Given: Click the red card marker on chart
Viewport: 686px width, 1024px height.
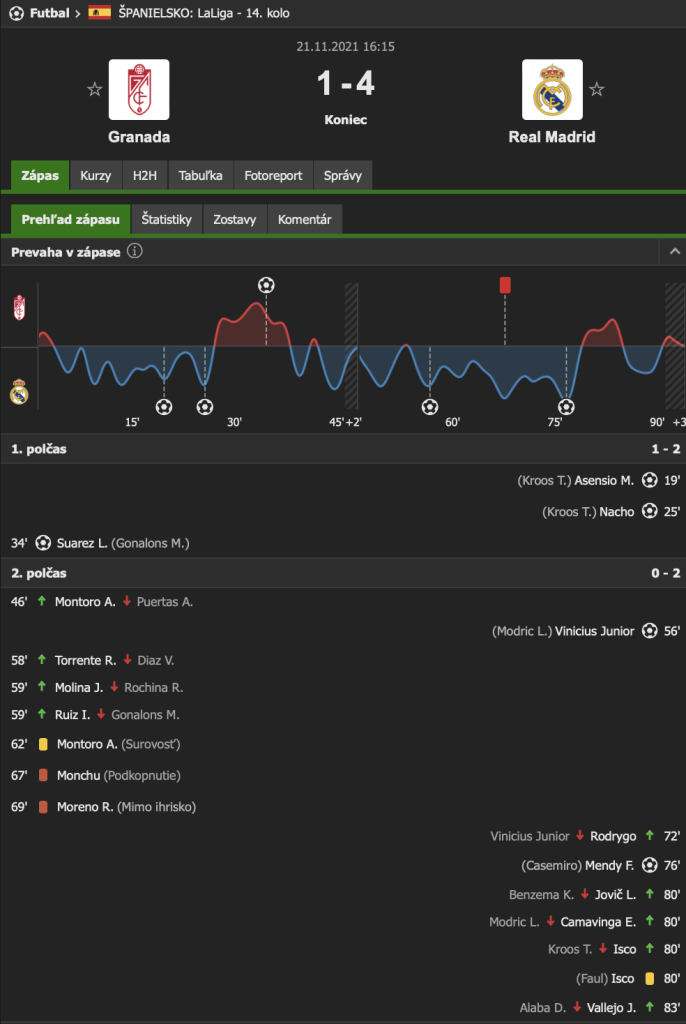Looking at the screenshot, I should pyautogui.click(x=505, y=285).
